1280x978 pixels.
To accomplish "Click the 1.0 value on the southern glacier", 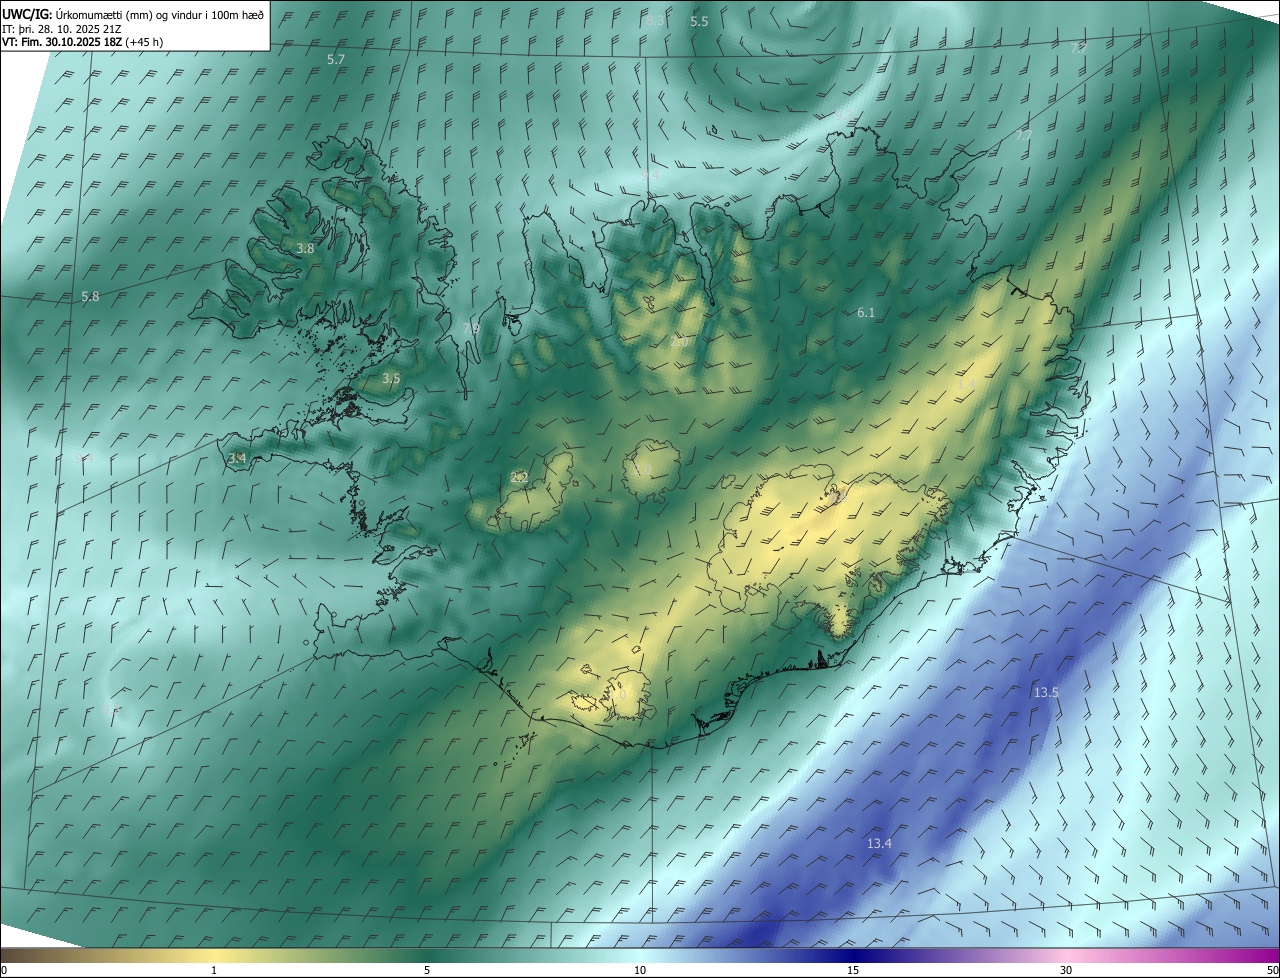I will click(617, 694).
